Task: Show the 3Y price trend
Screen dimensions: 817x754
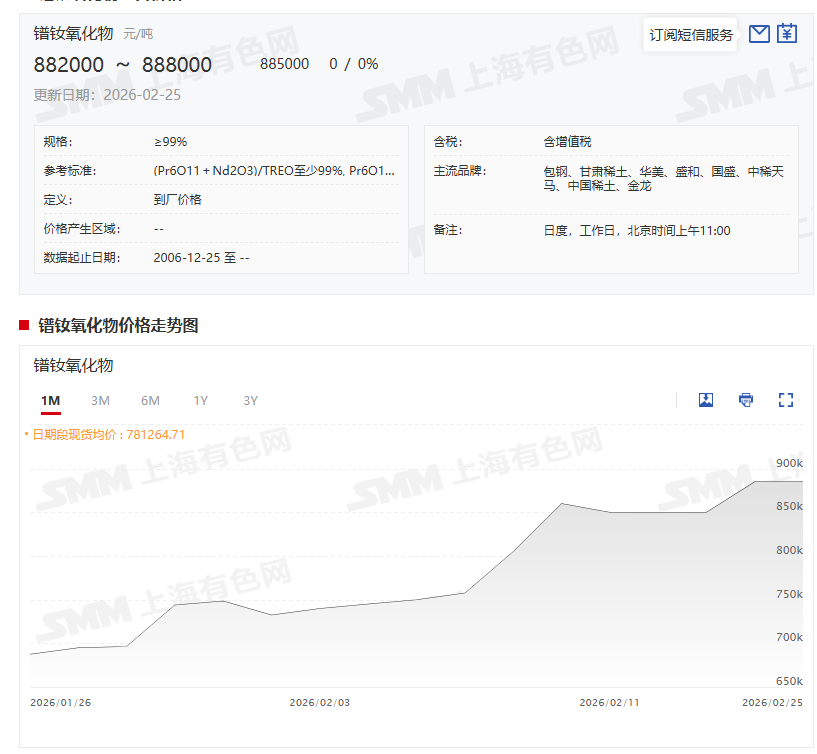Action: point(250,401)
